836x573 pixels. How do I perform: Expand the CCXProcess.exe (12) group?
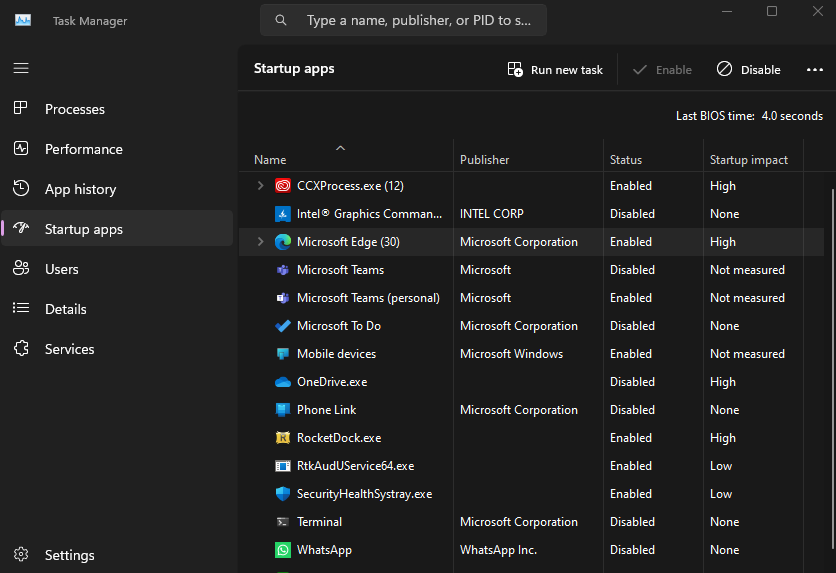(x=260, y=185)
